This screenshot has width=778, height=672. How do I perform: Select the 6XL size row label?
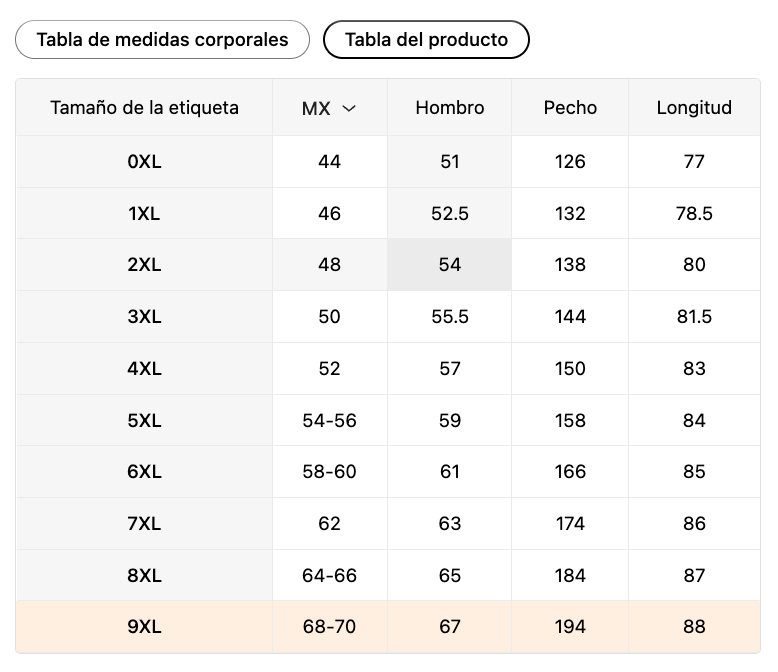tap(144, 471)
